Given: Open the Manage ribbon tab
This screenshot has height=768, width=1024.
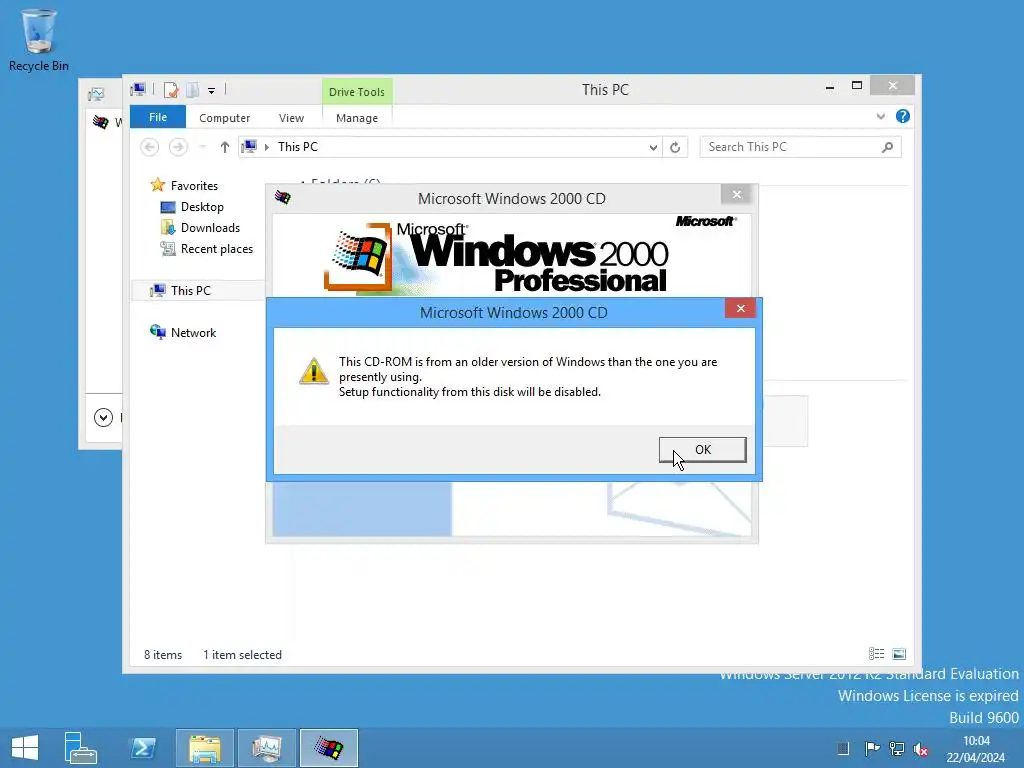Looking at the screenshot, I should tap(357, 118).
